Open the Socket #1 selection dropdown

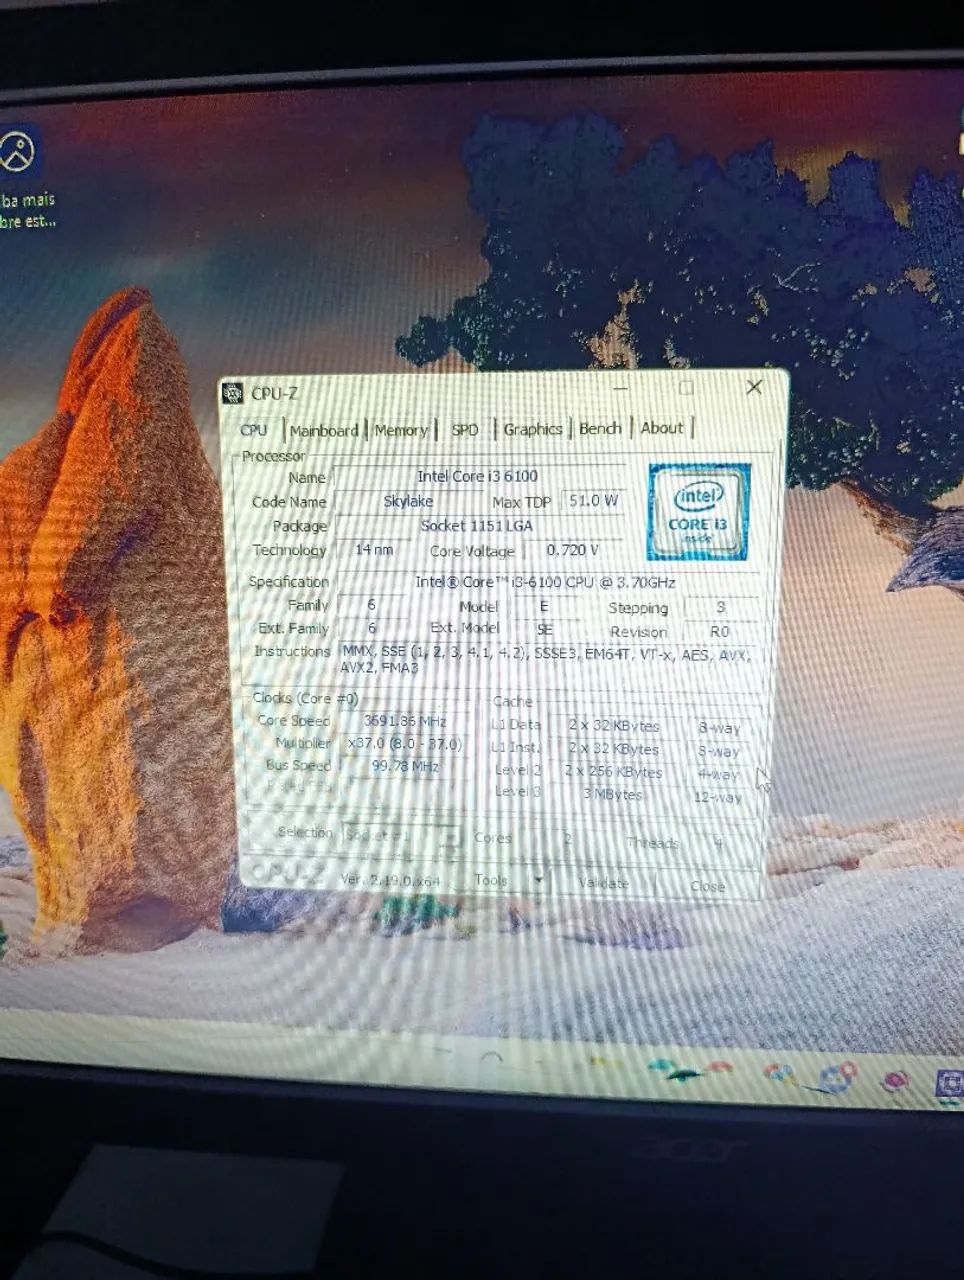click(402, 835)
